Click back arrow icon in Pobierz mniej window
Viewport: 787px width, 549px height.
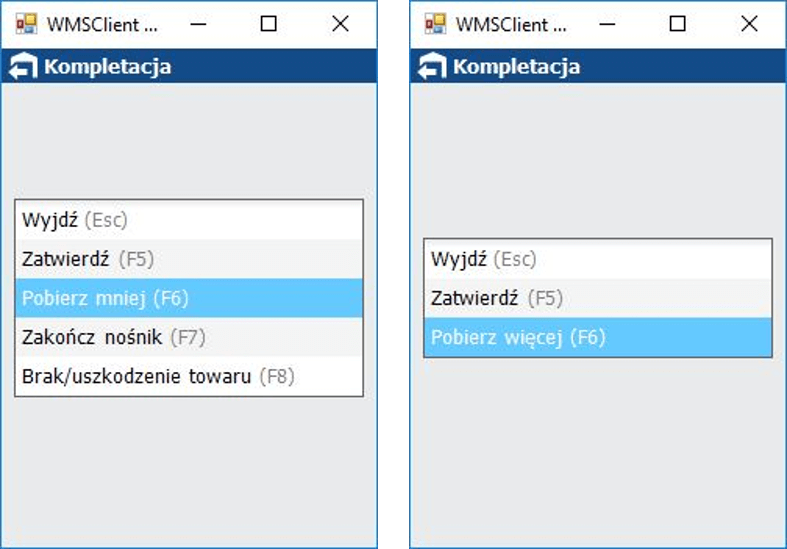pyautogui.click(x=22, y=67)
